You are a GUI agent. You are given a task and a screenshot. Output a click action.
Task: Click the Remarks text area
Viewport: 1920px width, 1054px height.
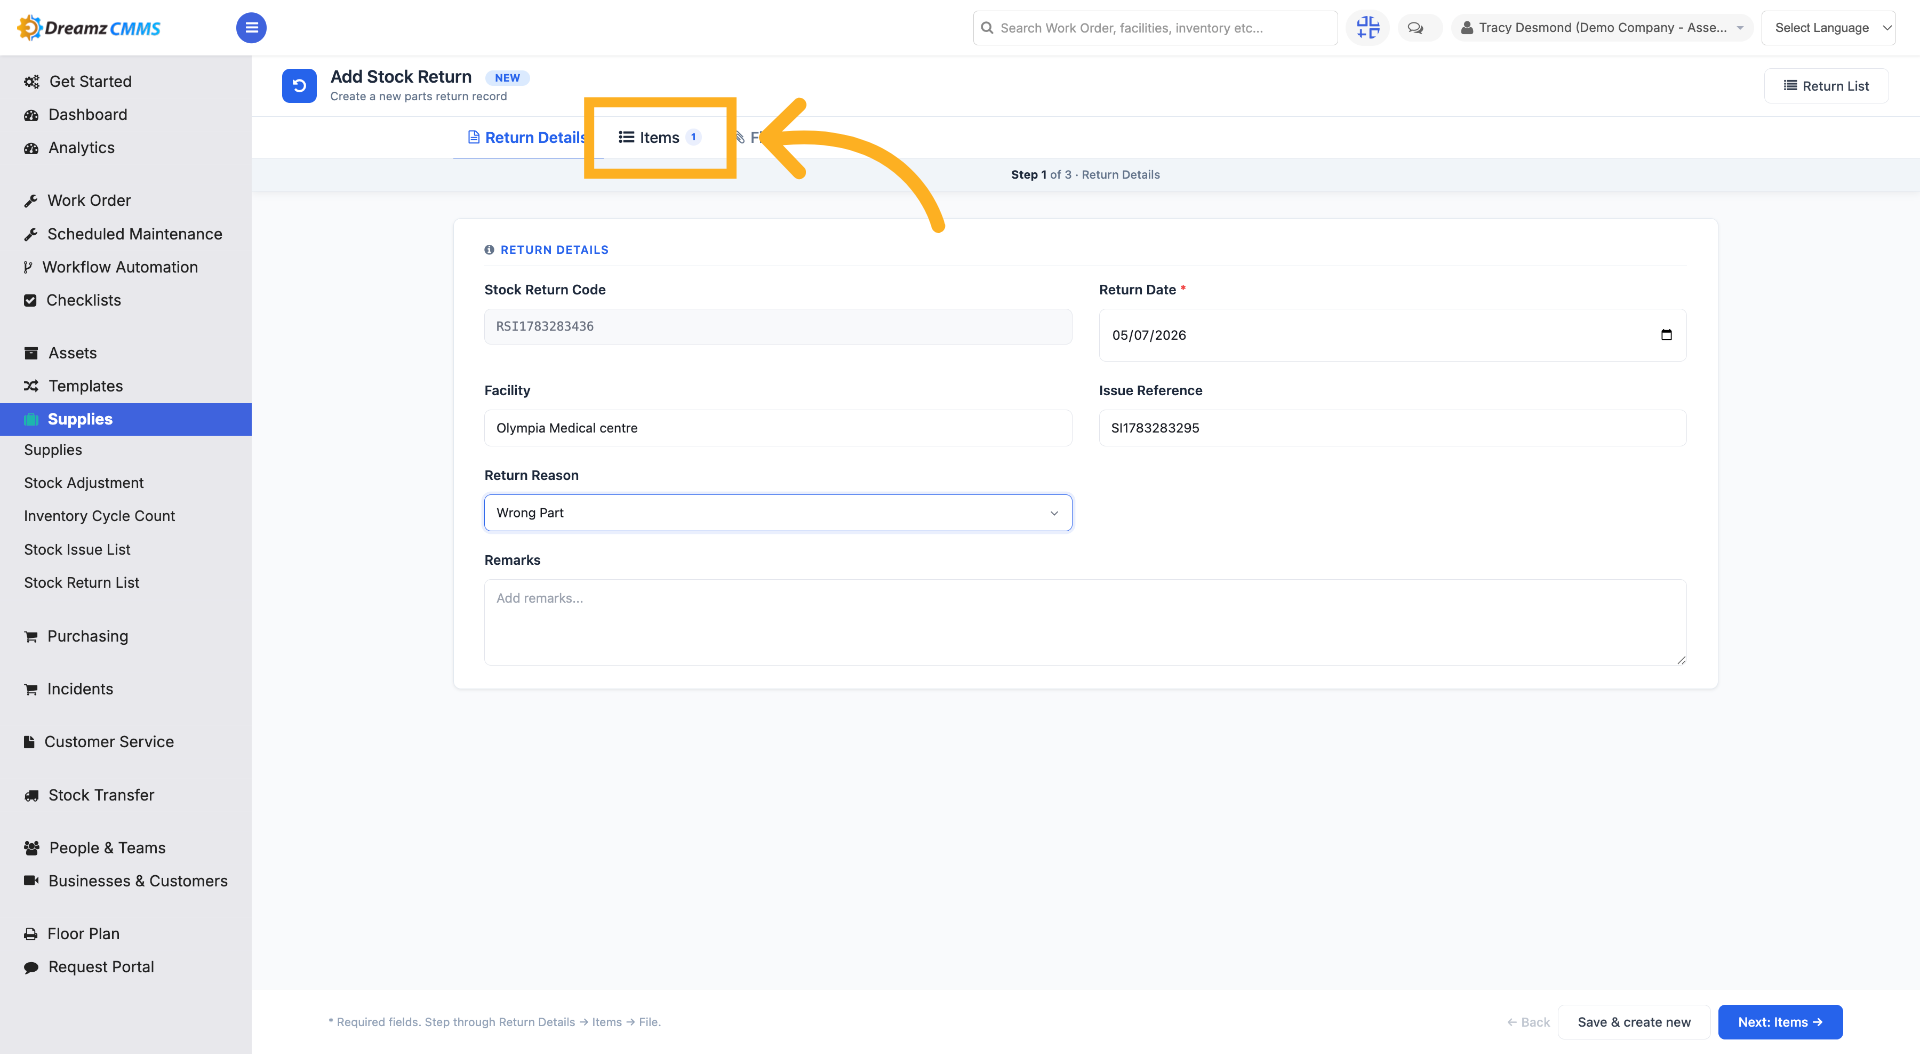pyautogui.click(x=1085, y=622)
